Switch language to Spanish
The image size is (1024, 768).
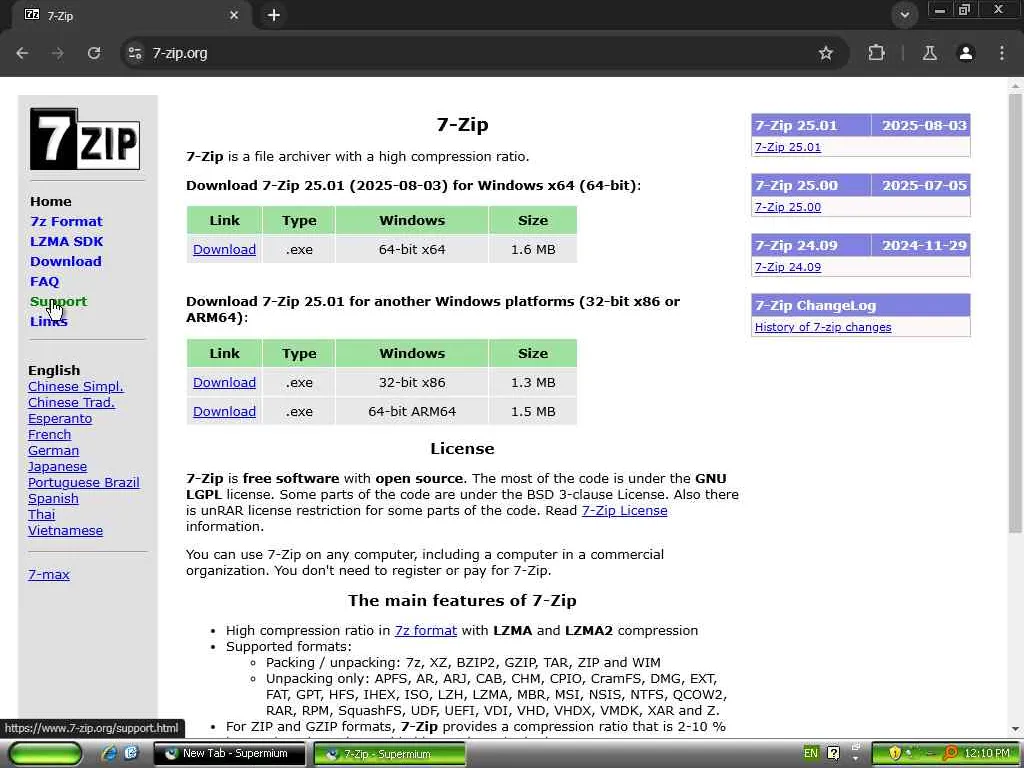(x=53, y=498)
